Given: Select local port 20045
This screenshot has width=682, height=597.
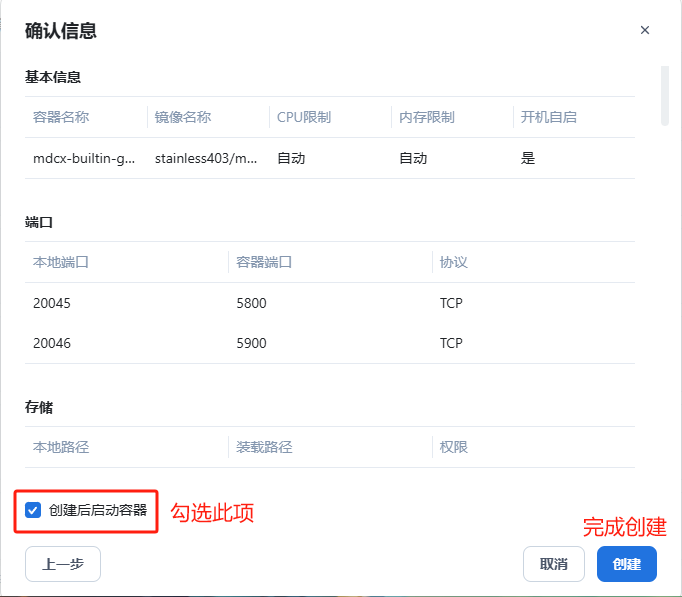Looking at the screenshot, I should [52, 303].
